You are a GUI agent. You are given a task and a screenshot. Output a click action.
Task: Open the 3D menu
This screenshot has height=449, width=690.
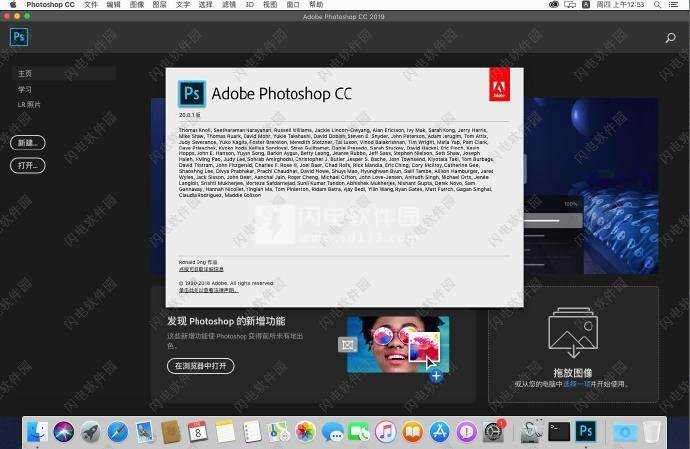click(250, 4)
